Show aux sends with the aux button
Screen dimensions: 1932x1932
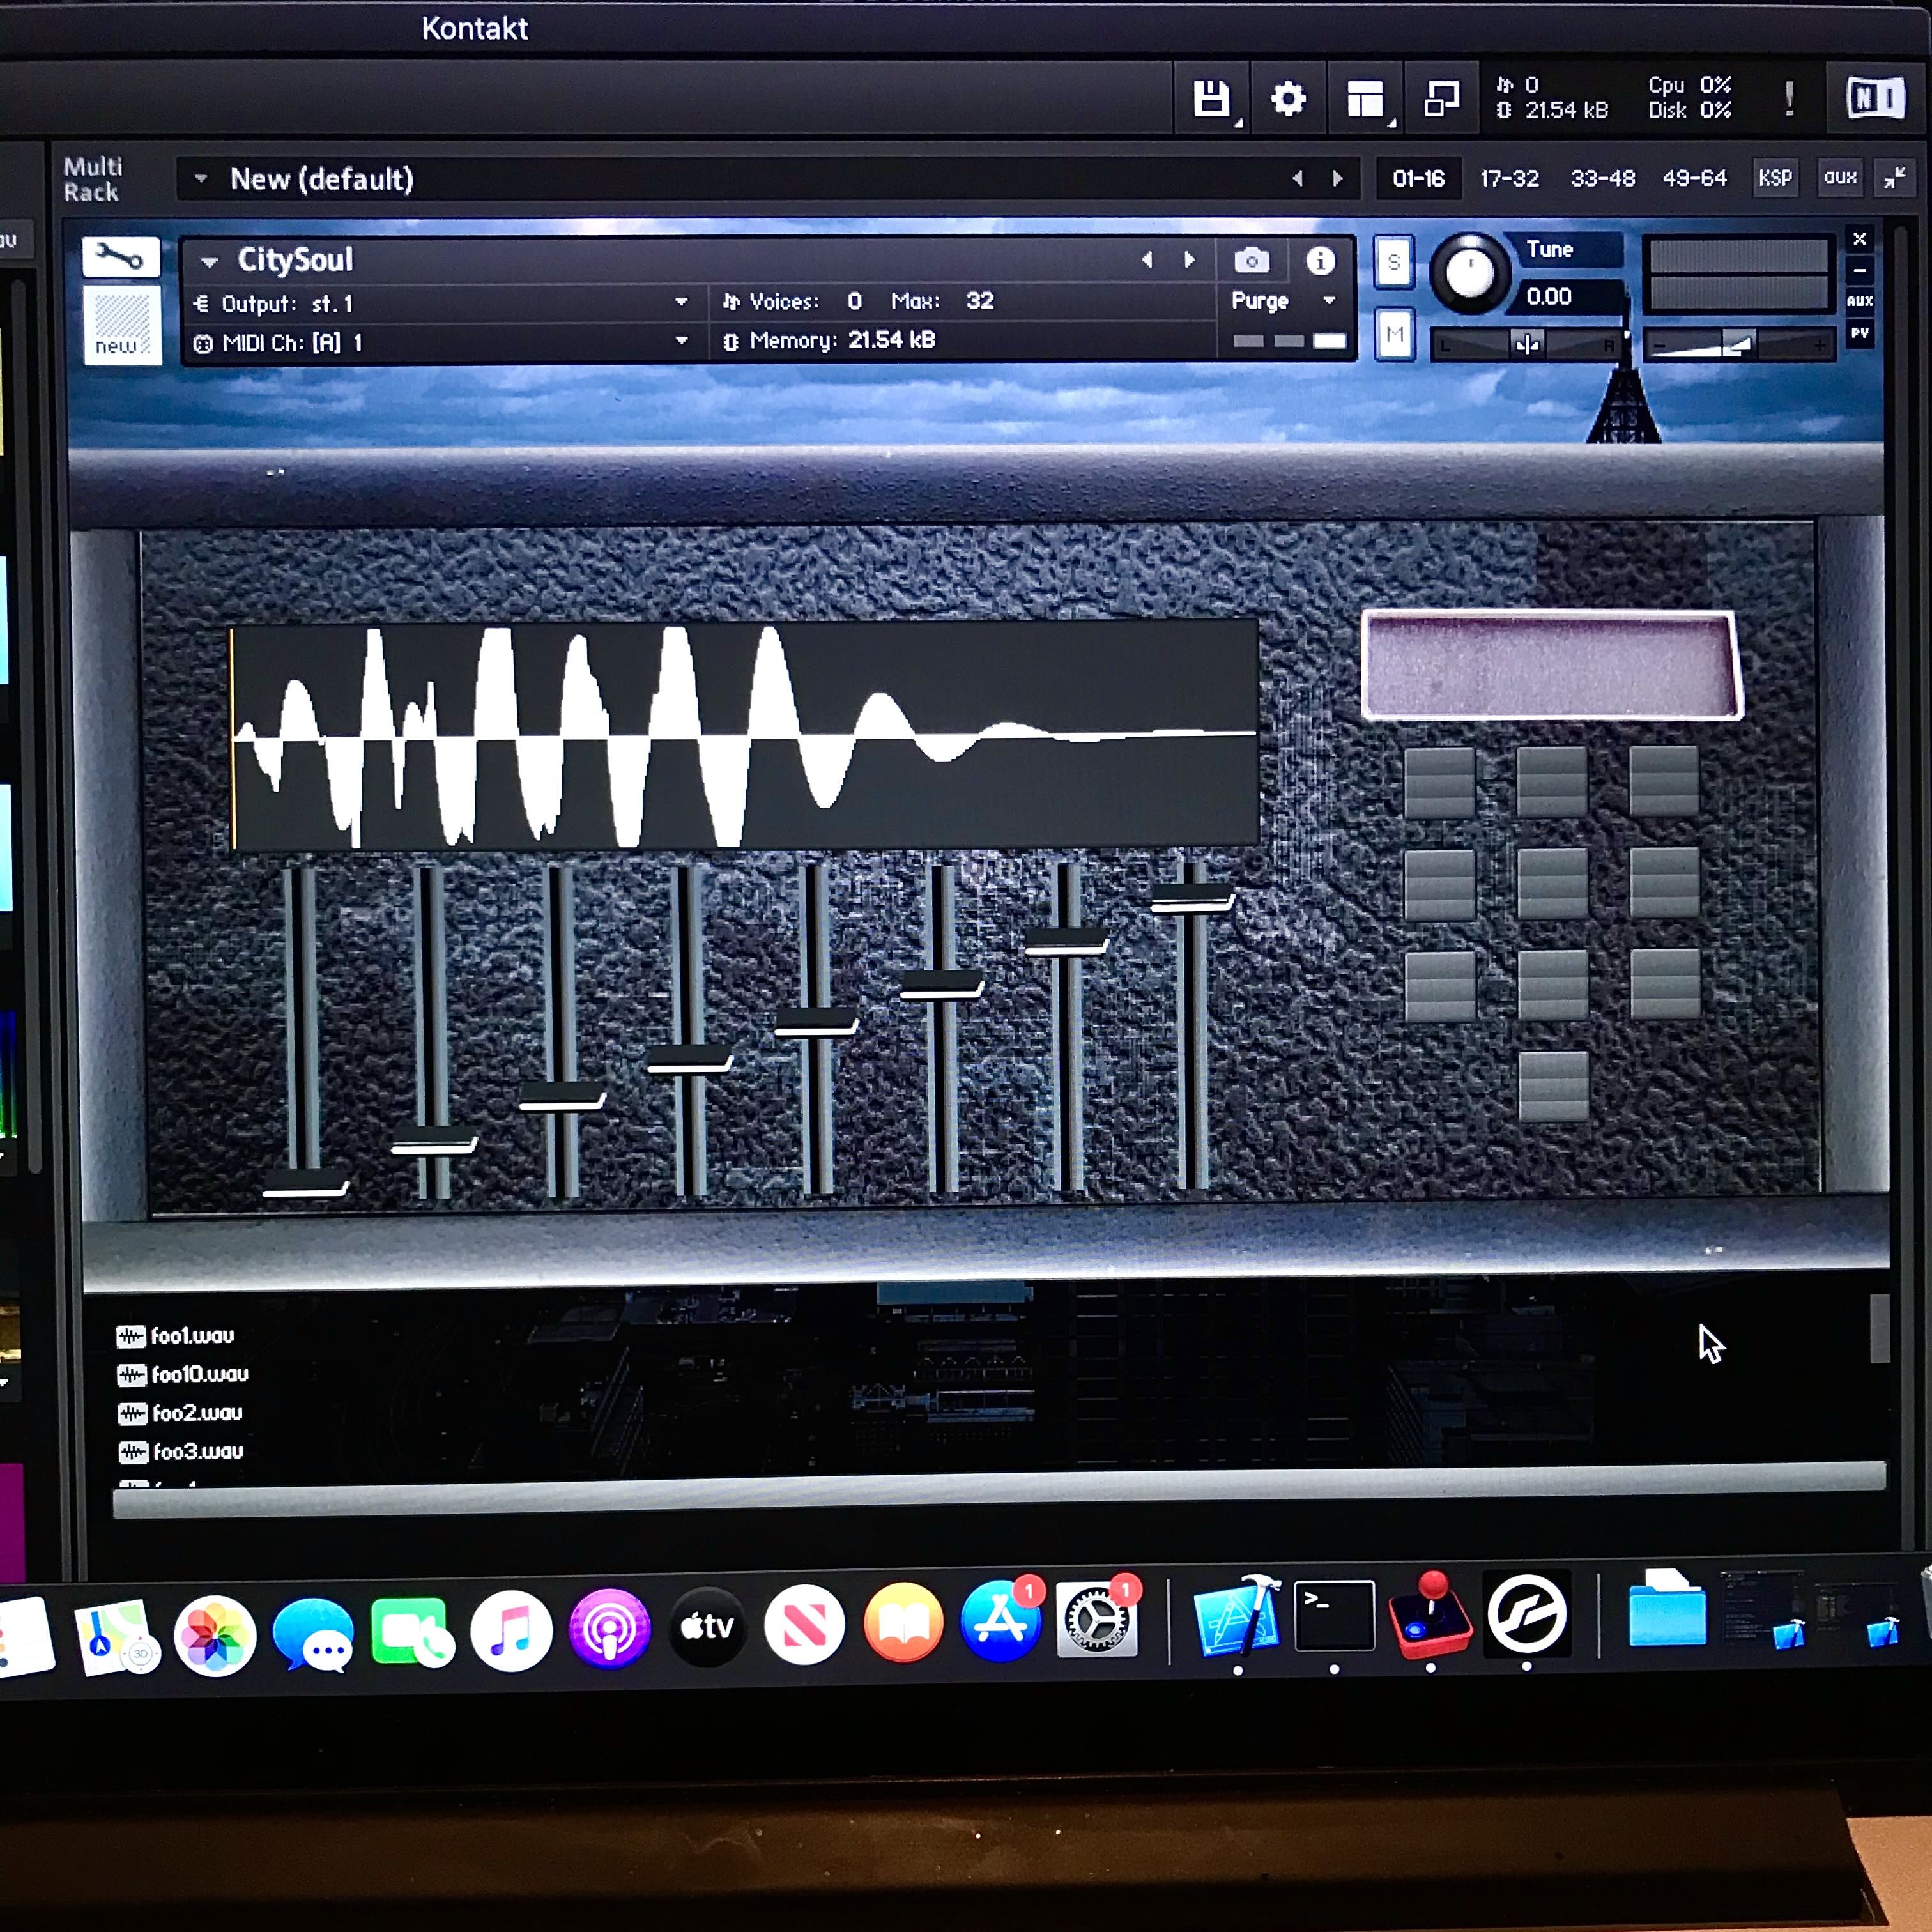point(1840,178)
